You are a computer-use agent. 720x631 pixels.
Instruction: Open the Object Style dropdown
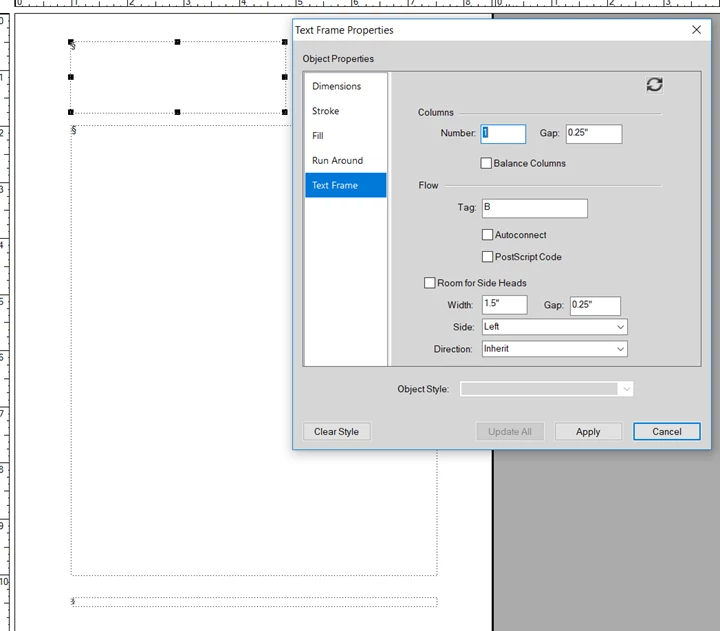(546, 389)
